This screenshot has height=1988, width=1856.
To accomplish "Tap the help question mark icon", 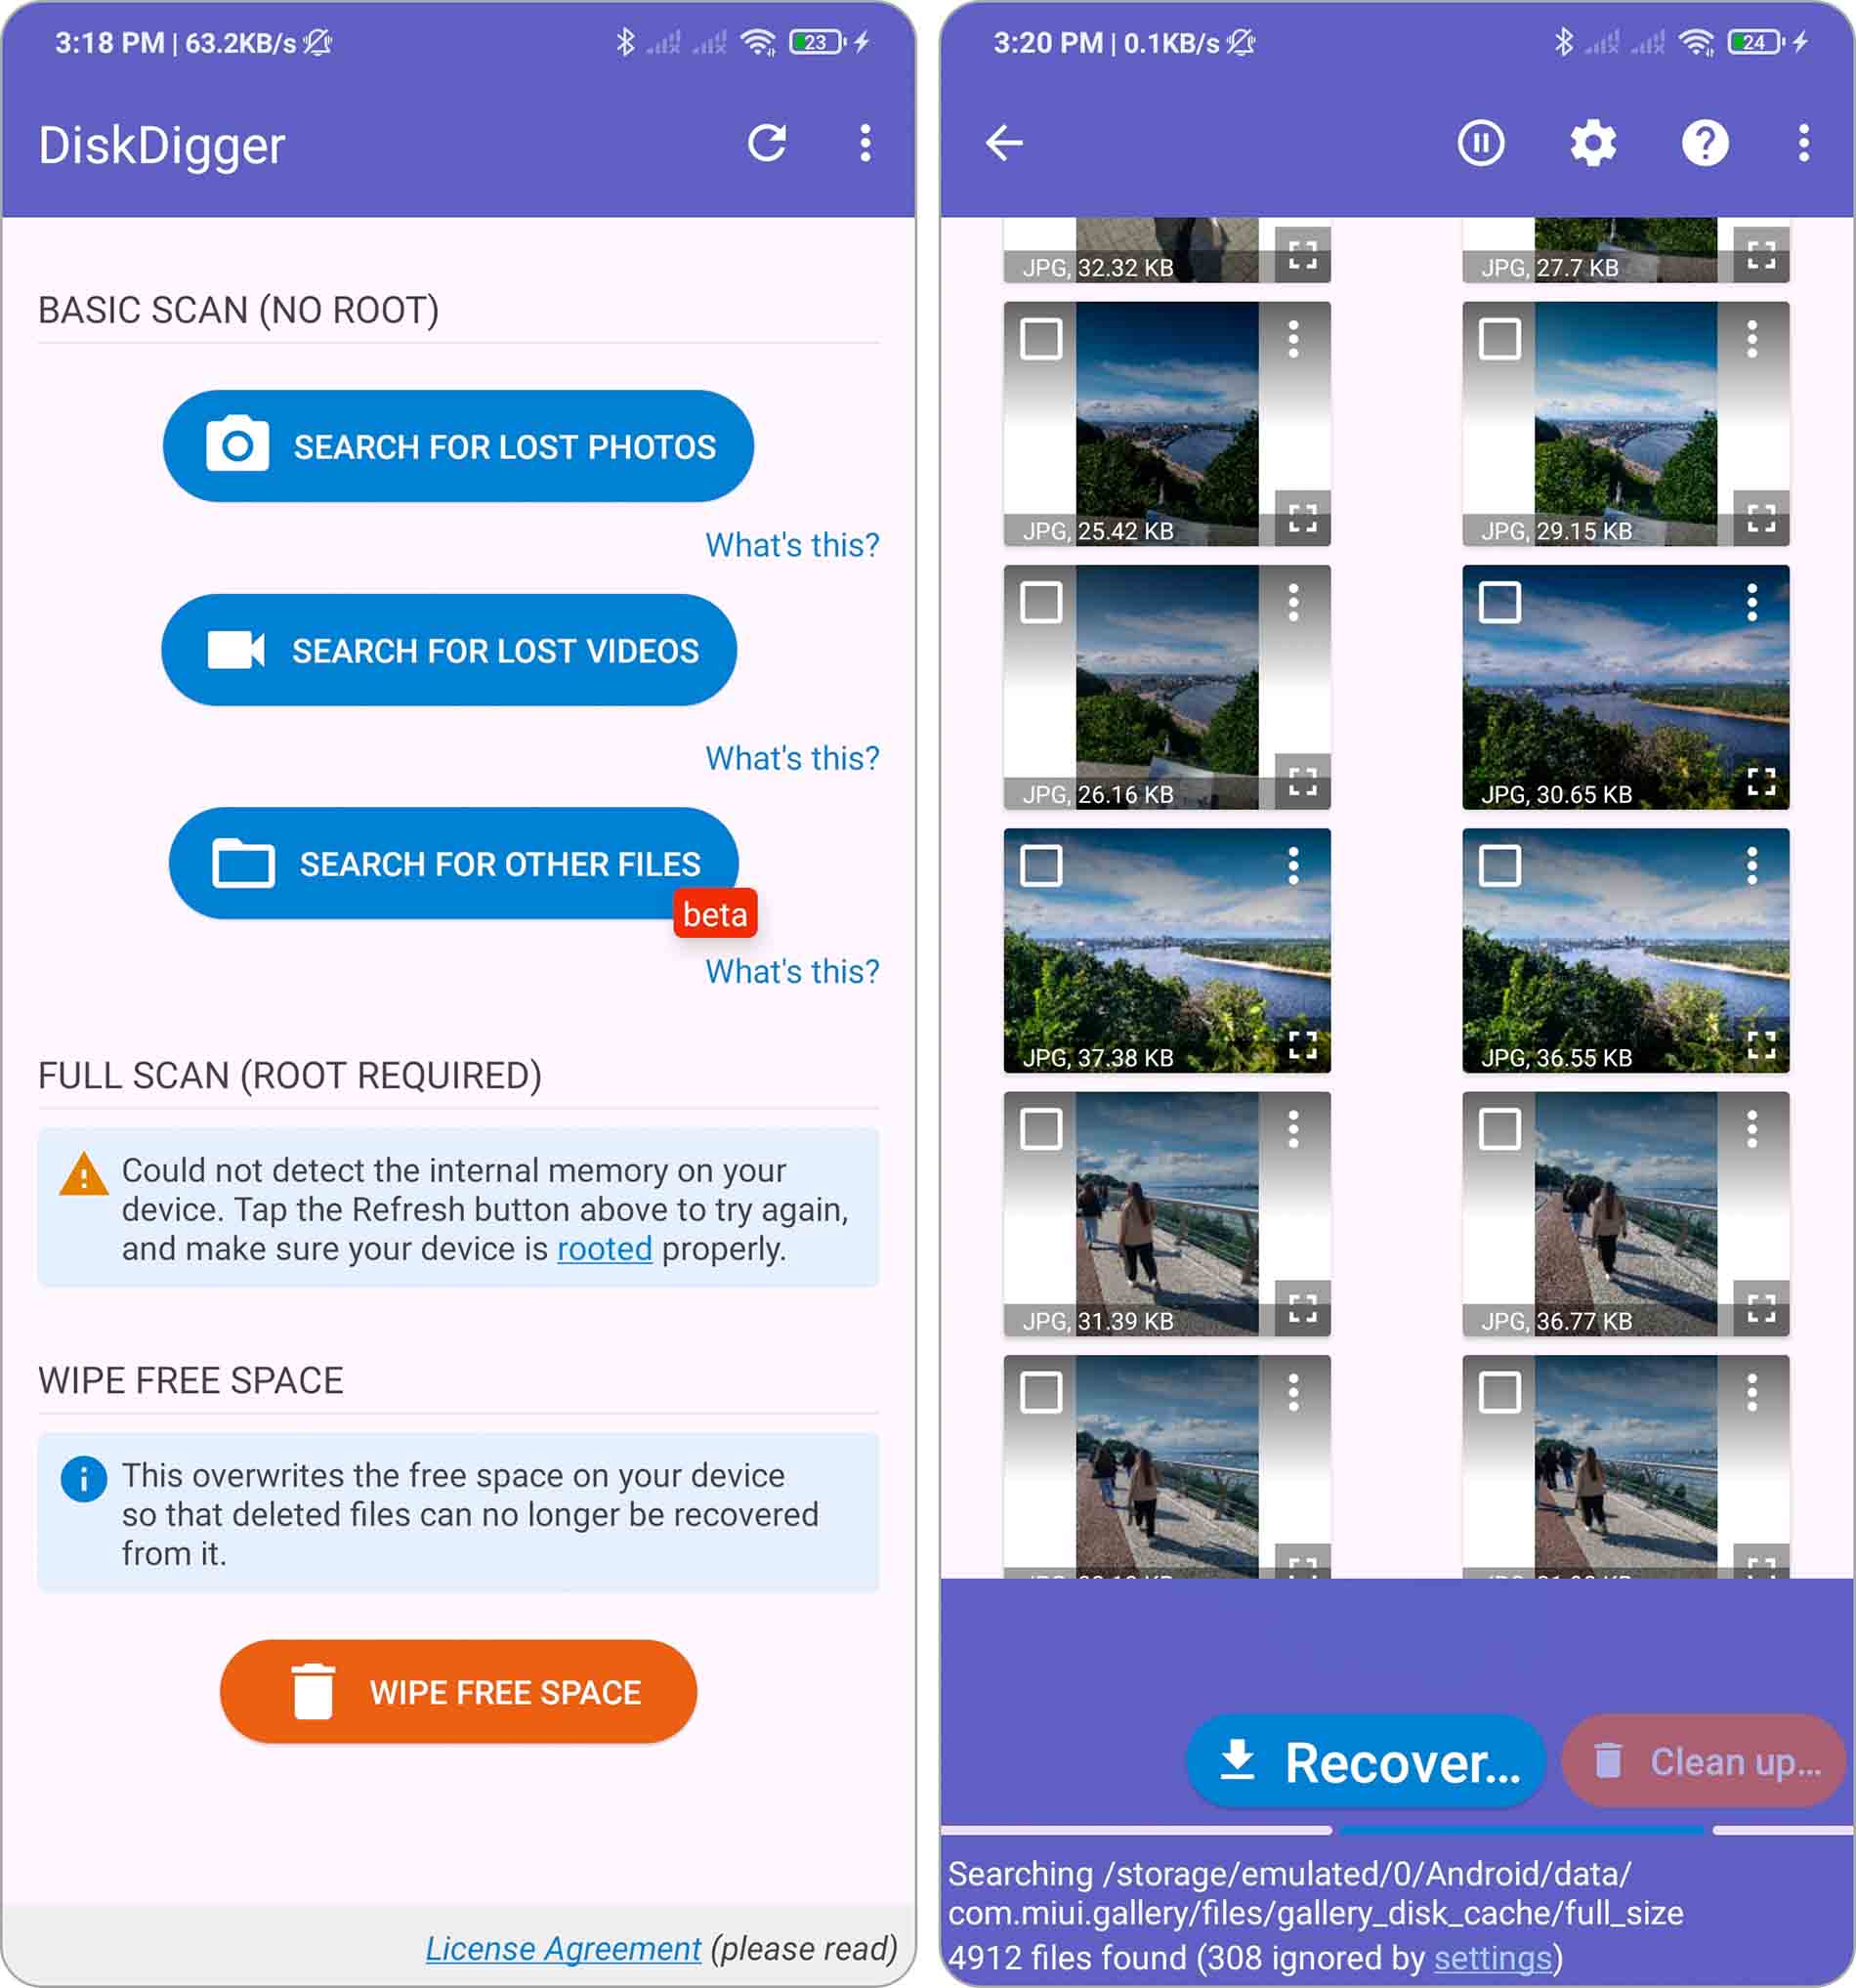I will click(1704, 143).
